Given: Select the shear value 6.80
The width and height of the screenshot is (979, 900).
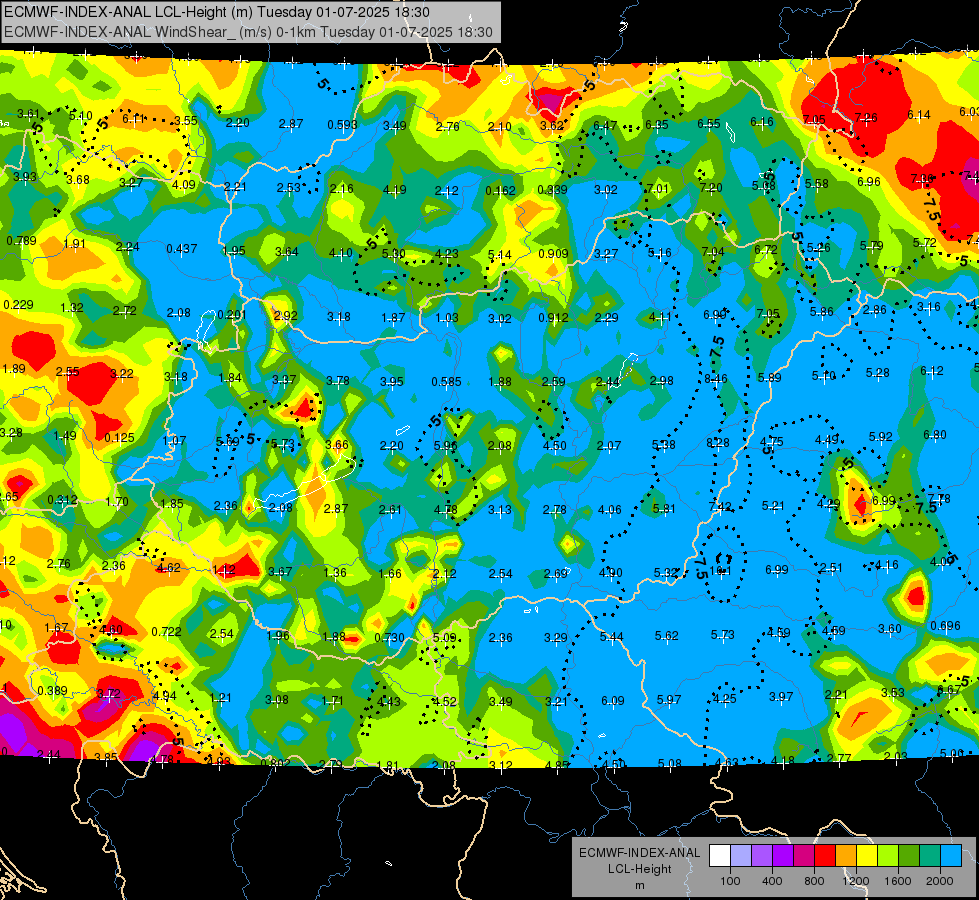Looking at the screenshot, I should [x=935, y=435].
